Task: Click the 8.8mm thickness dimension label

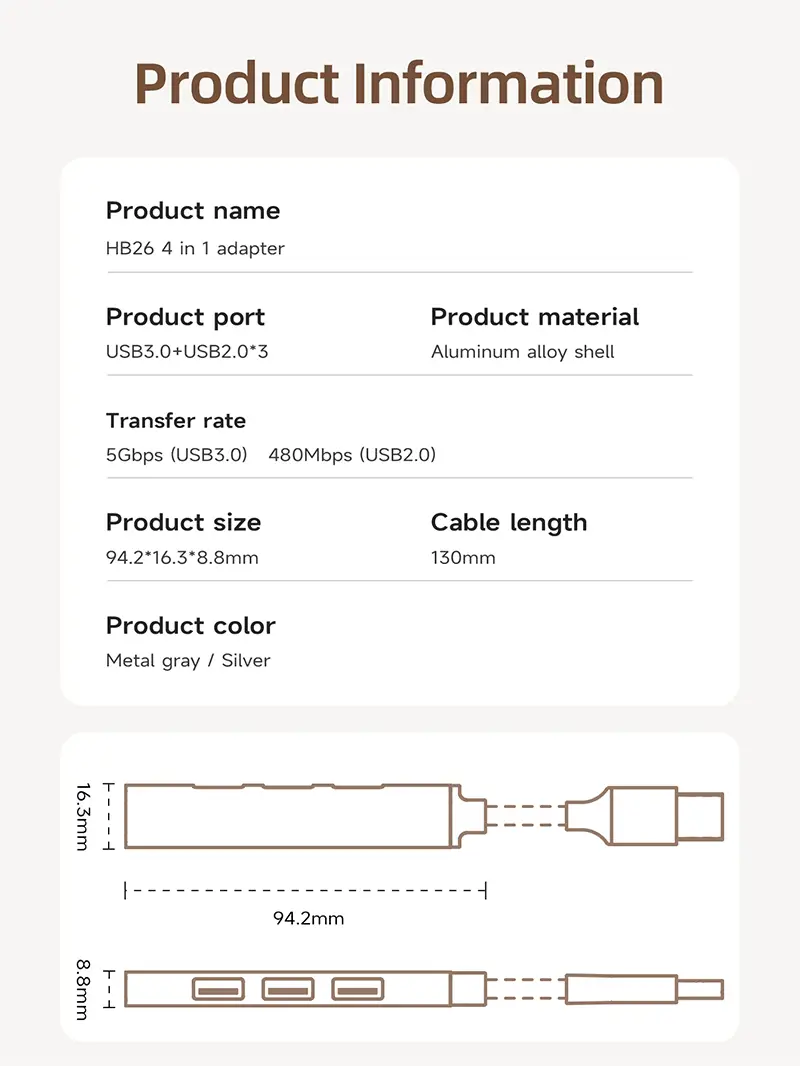Action: click(82, 989)
